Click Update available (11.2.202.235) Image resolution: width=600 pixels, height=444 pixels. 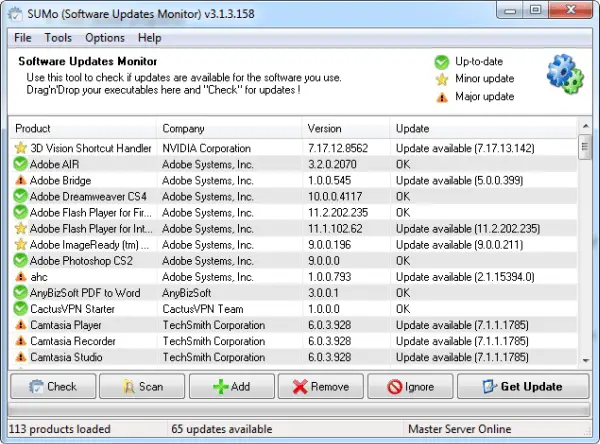coord(468,229)
